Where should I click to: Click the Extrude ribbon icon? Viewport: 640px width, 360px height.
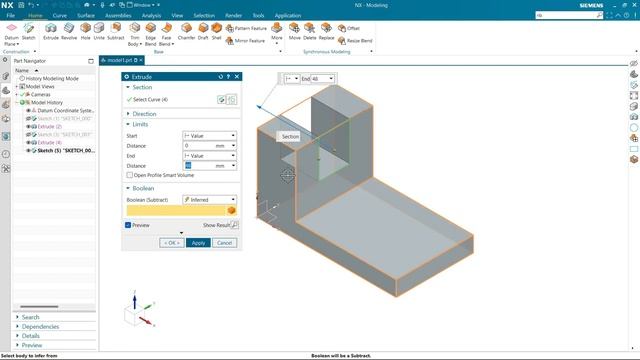pos(51,31)
